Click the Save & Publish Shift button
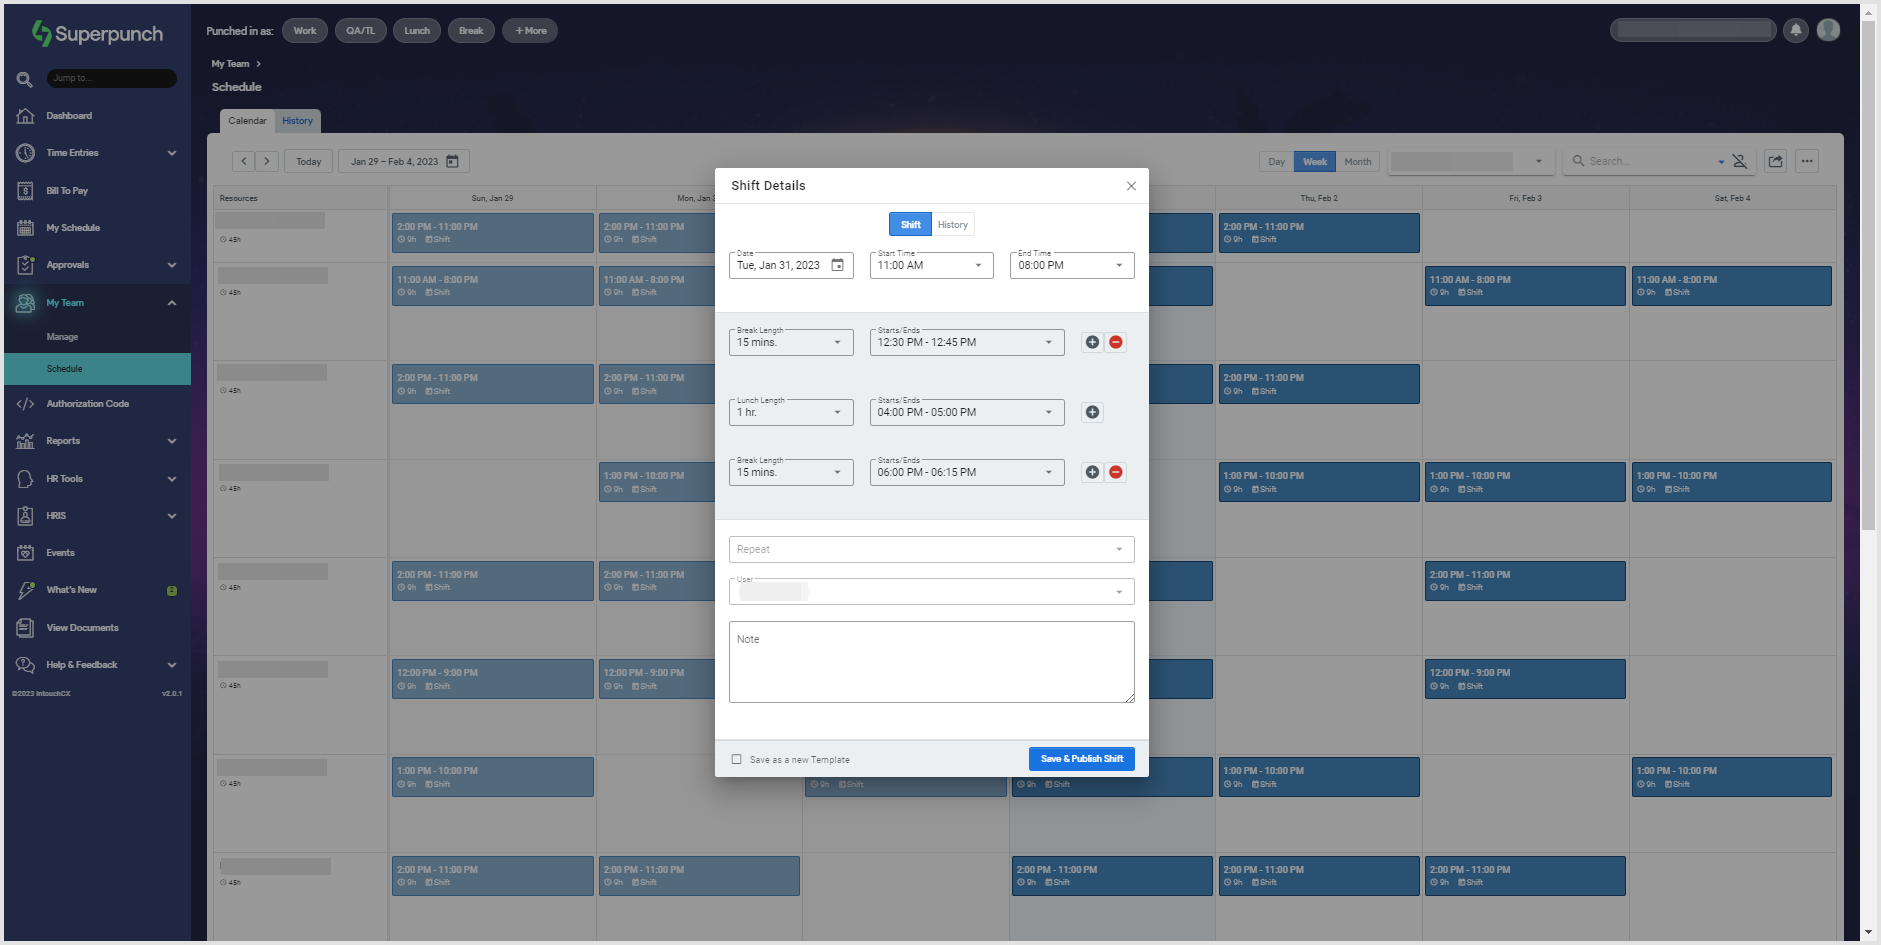This screenshot has width=1881, height=945. pyautogui.click(x=1081, y=758)
